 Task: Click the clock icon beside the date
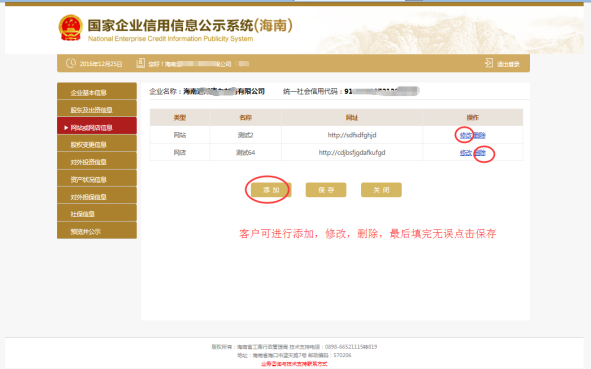tap(71, 63)
